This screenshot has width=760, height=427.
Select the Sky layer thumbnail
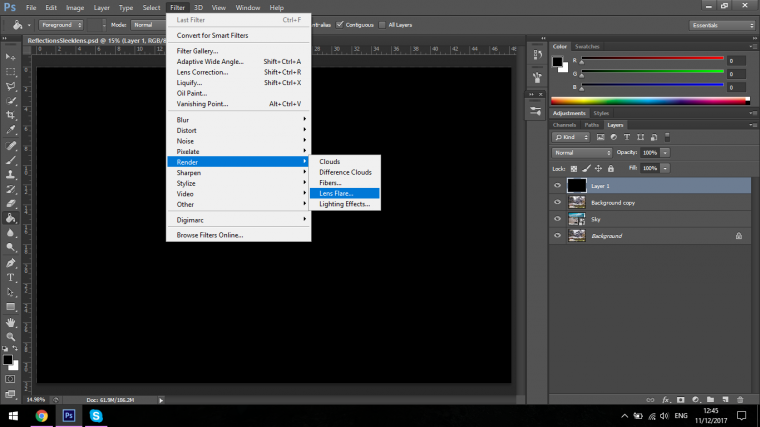(x=576, y=219)
